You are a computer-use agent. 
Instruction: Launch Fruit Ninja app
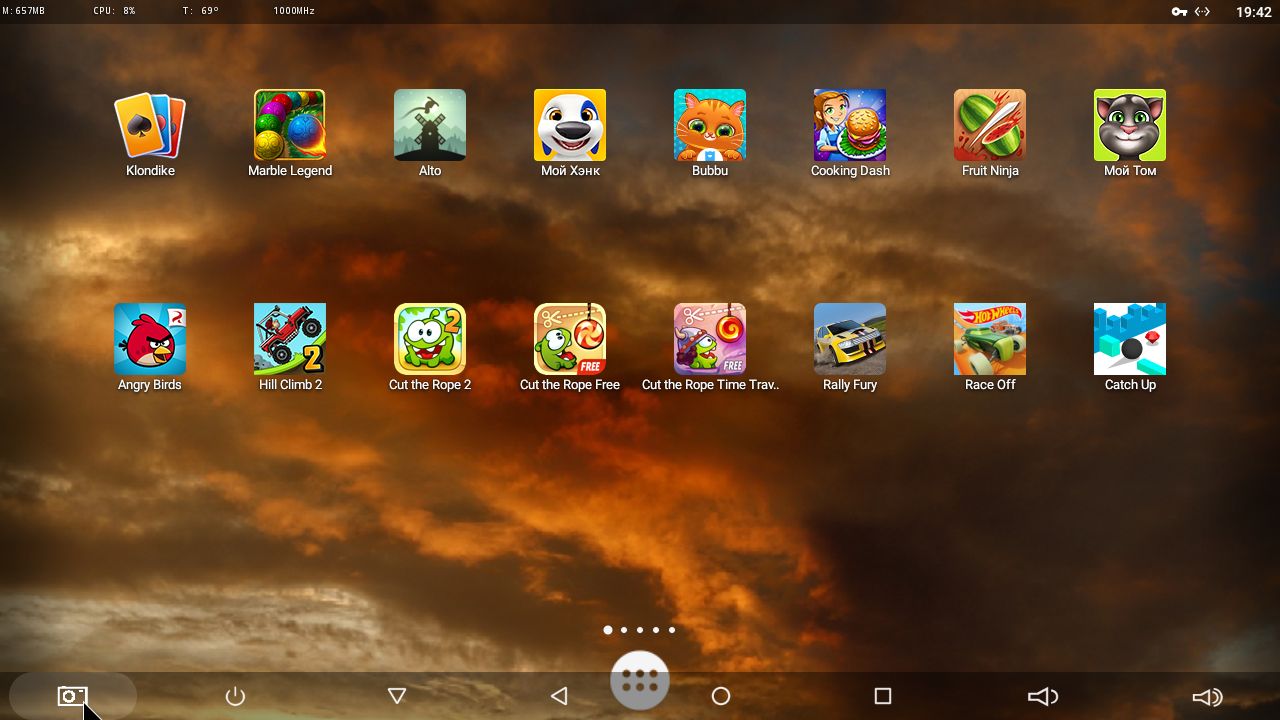(990, 125)
